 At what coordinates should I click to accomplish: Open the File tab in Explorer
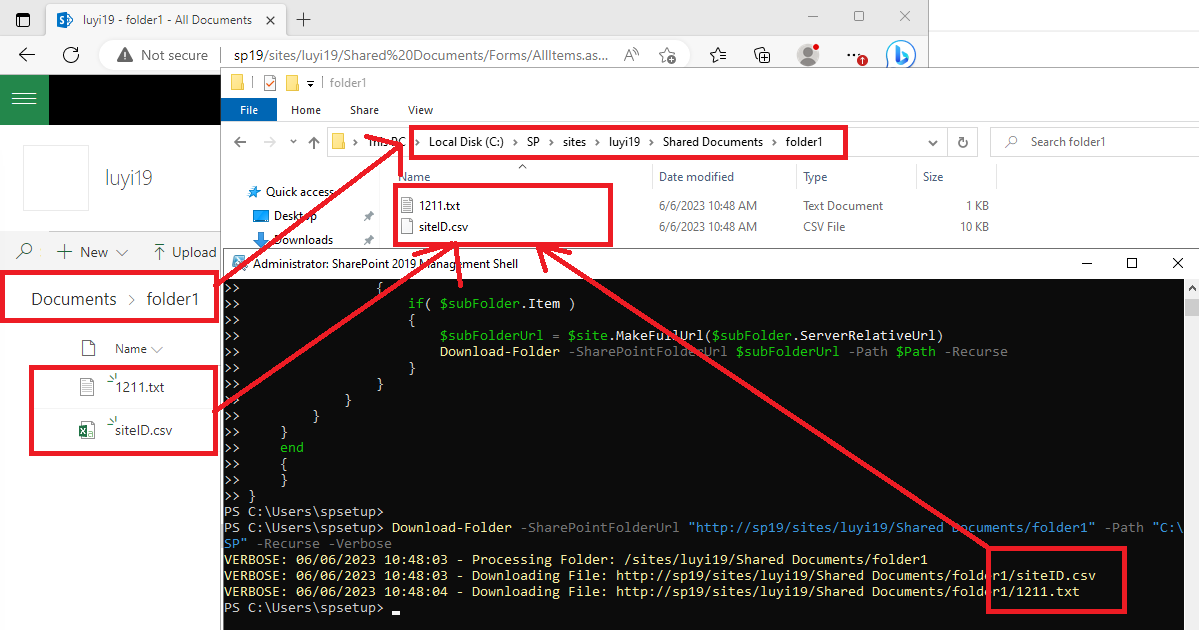(x=249, y=110)
